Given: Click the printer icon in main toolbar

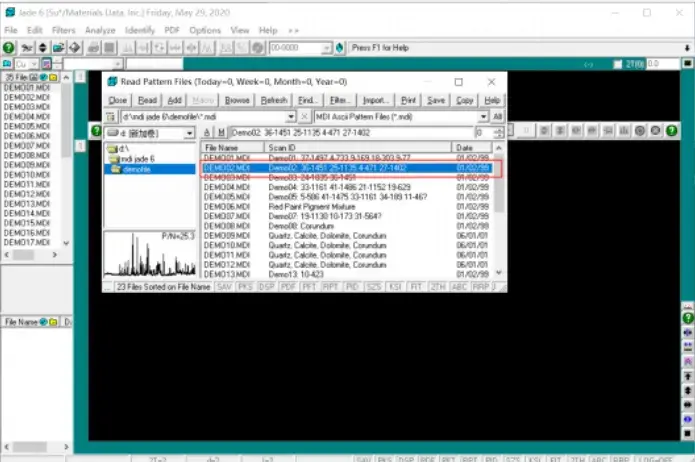Looking at the screenshot, I should click(x=94, y=47).
